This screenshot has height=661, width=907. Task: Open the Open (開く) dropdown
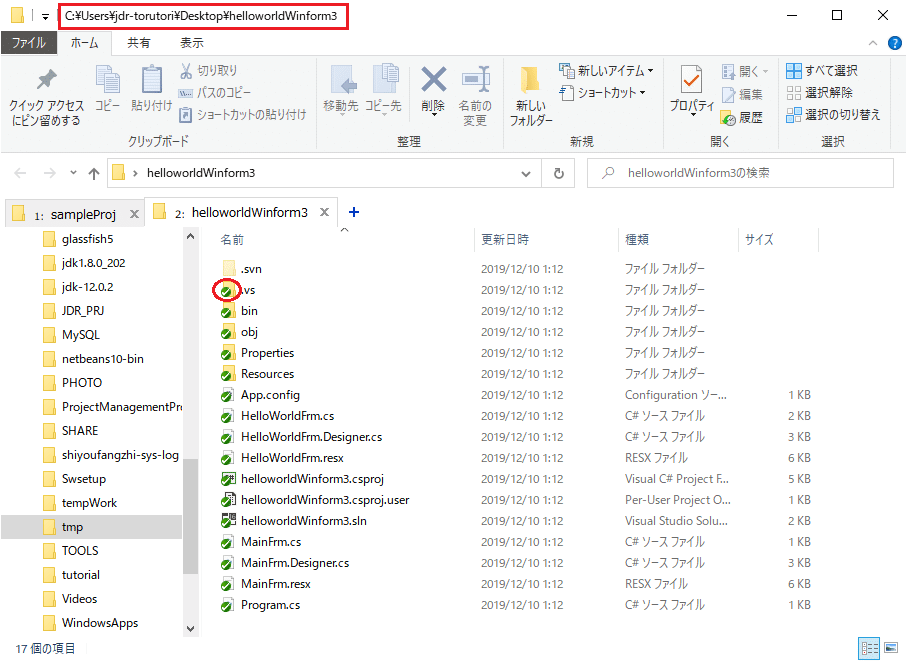point(746,71)
